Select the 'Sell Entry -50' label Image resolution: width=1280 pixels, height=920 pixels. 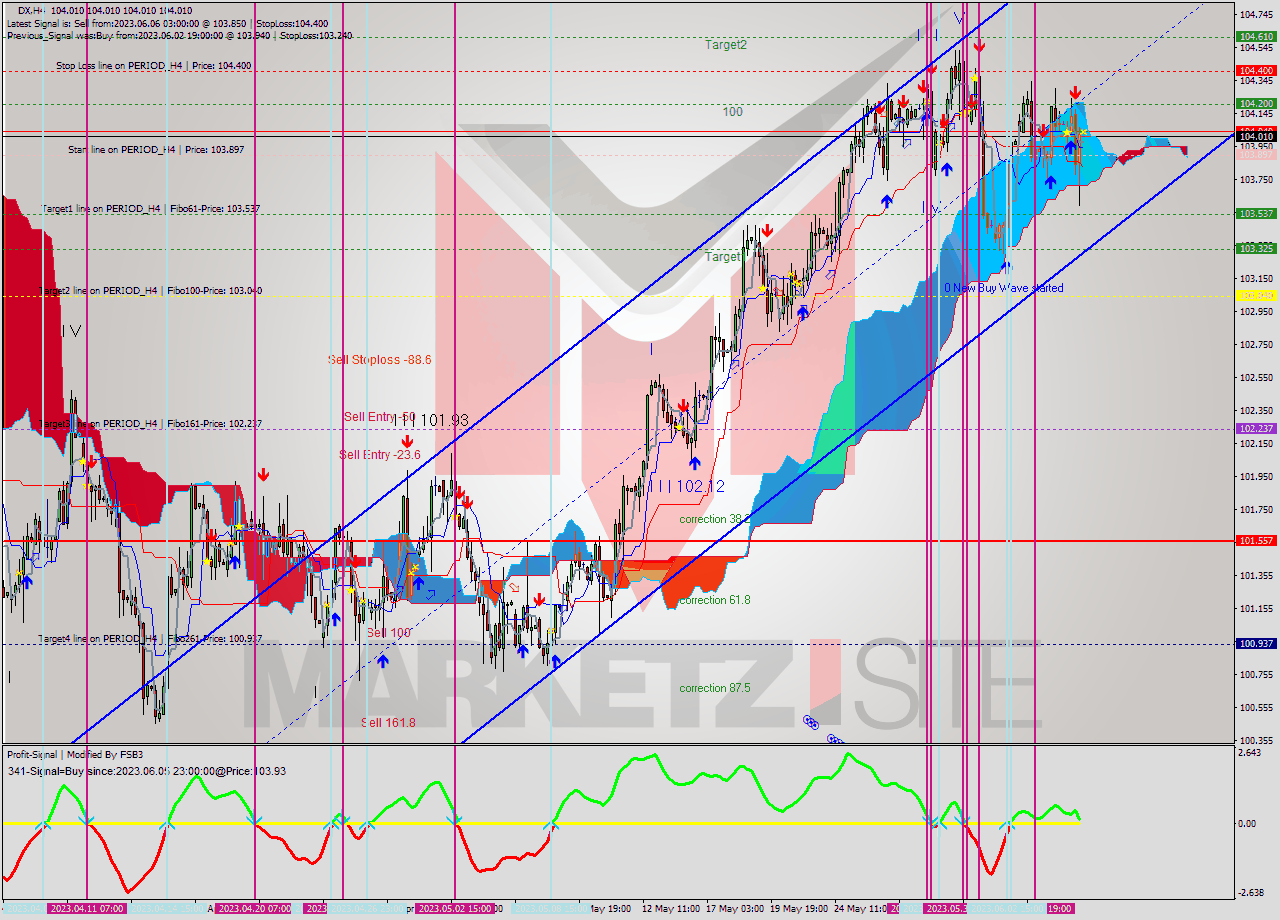pos(379,417)
